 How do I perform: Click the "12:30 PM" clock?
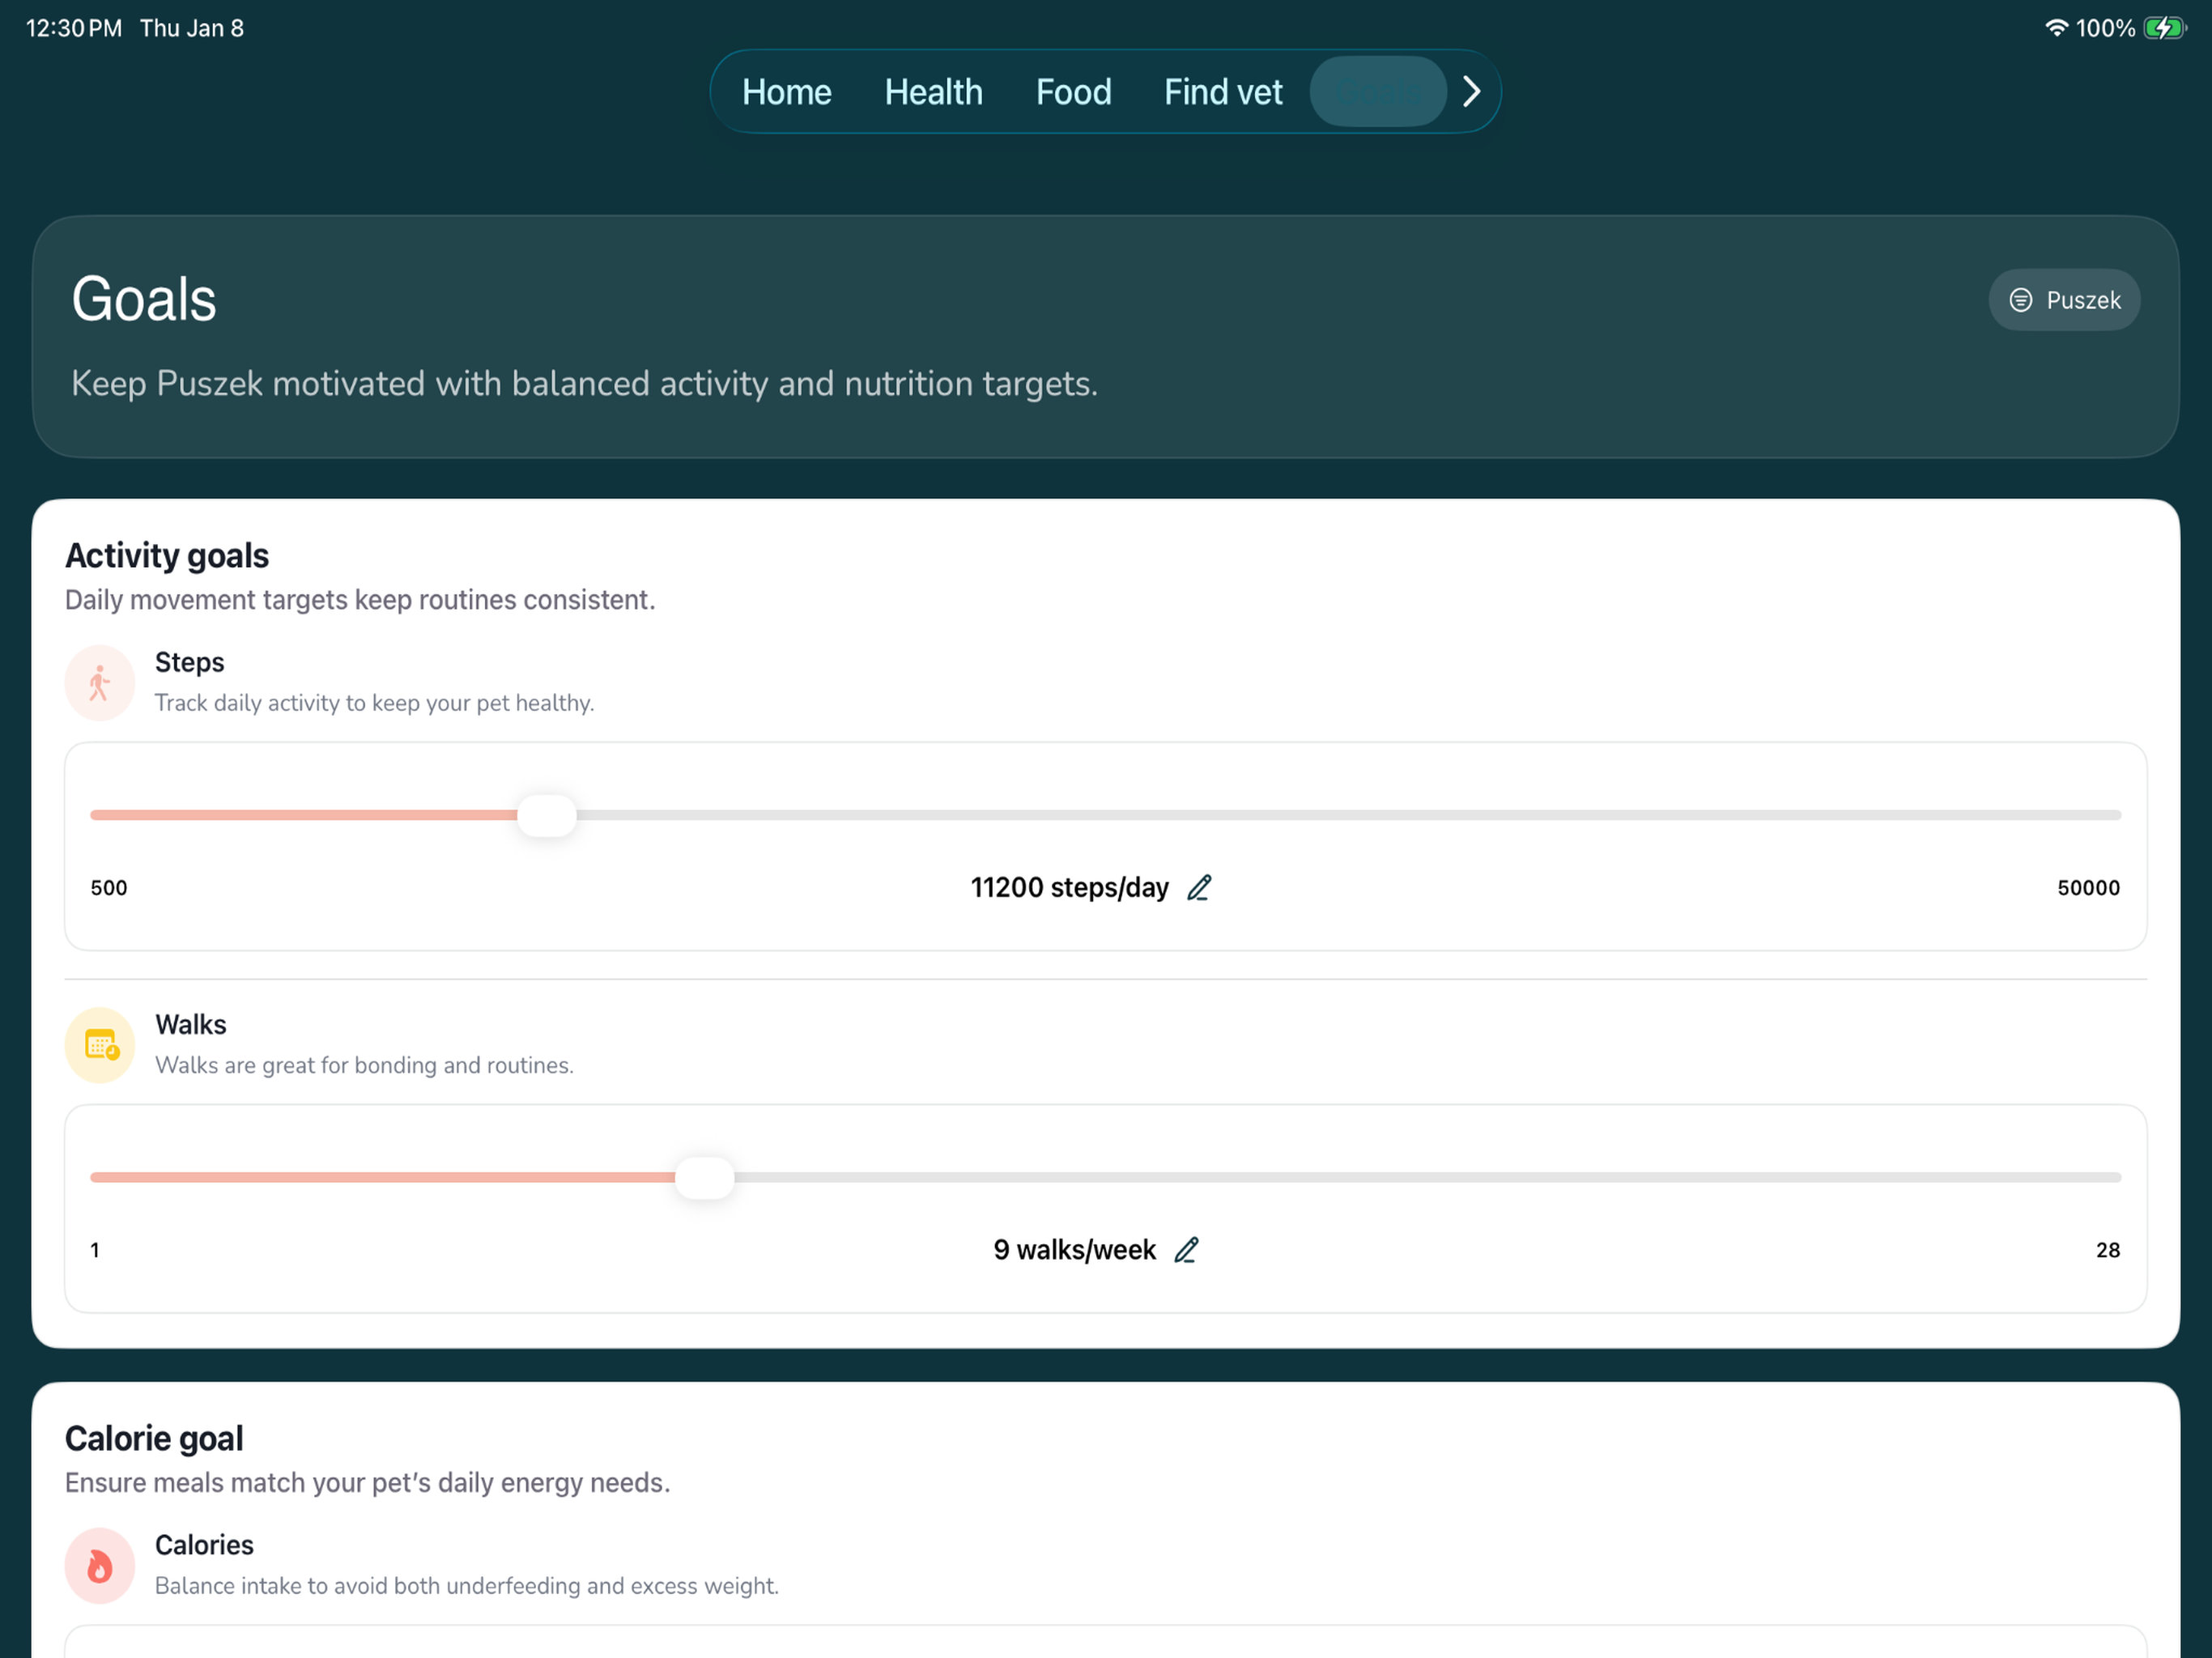[x=74, y=28]
